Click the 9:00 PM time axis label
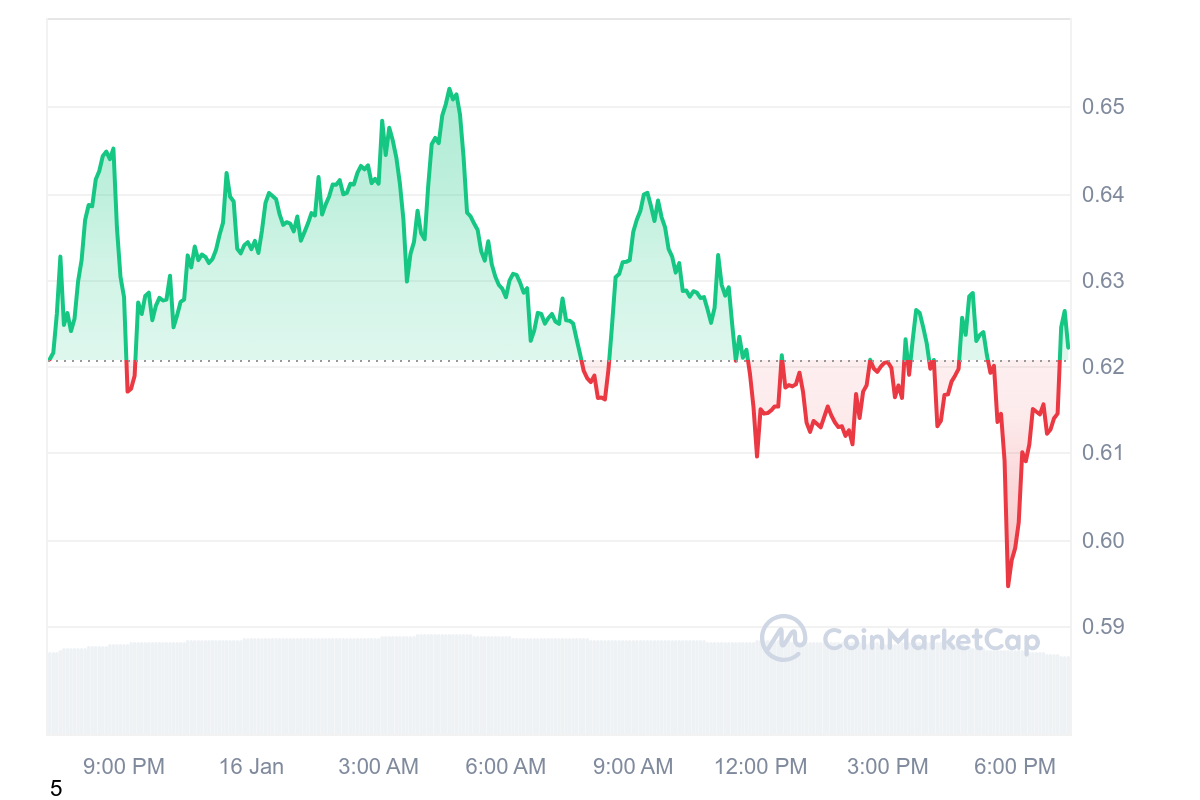 [124, 767]
